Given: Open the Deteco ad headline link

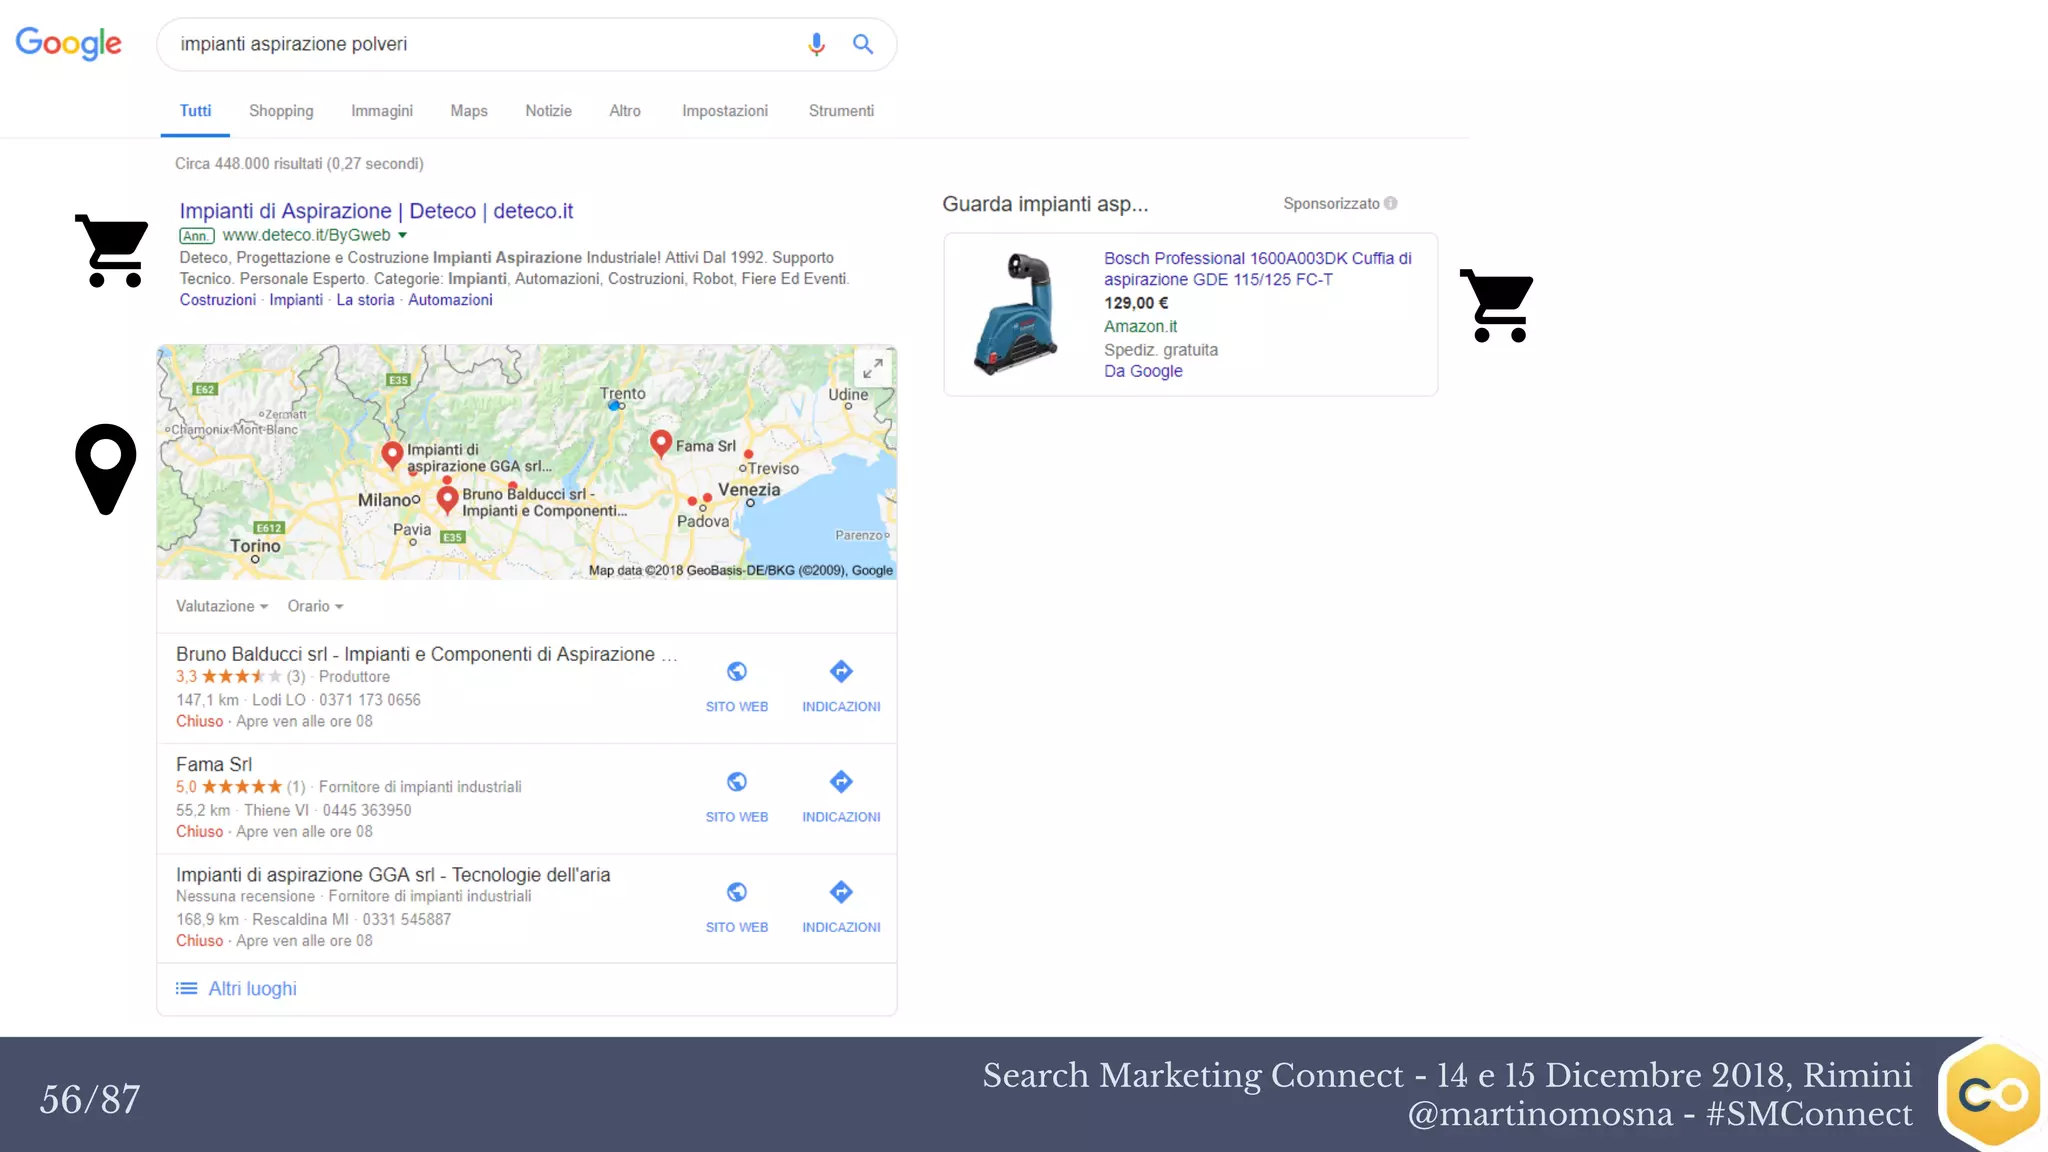Looking at the screenshot, I should coord(376,211).
